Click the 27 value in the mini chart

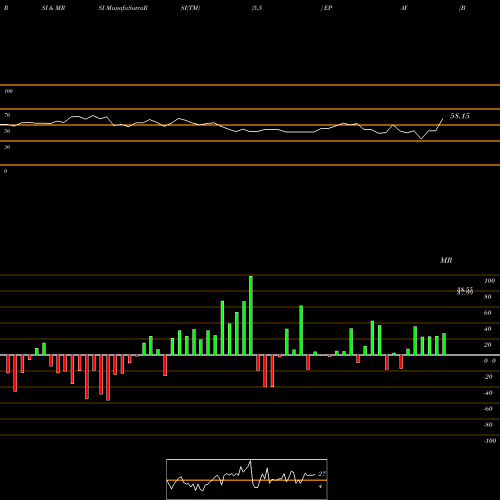[x=322, y=474]
